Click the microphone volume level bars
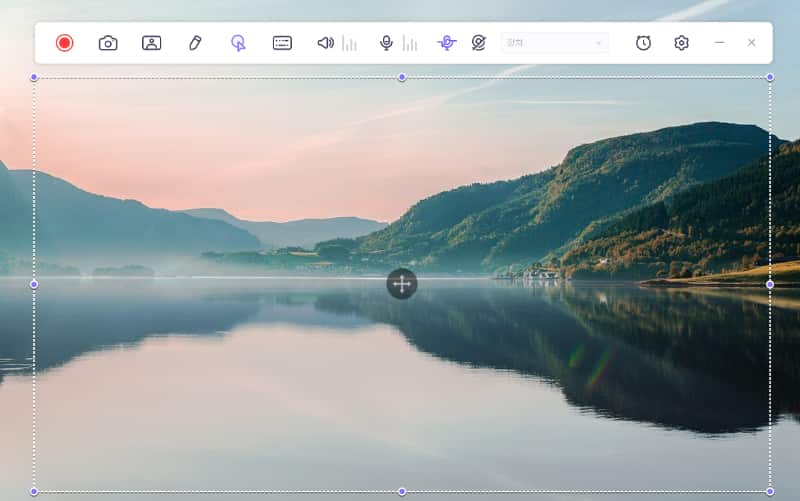 click(410, 43)
